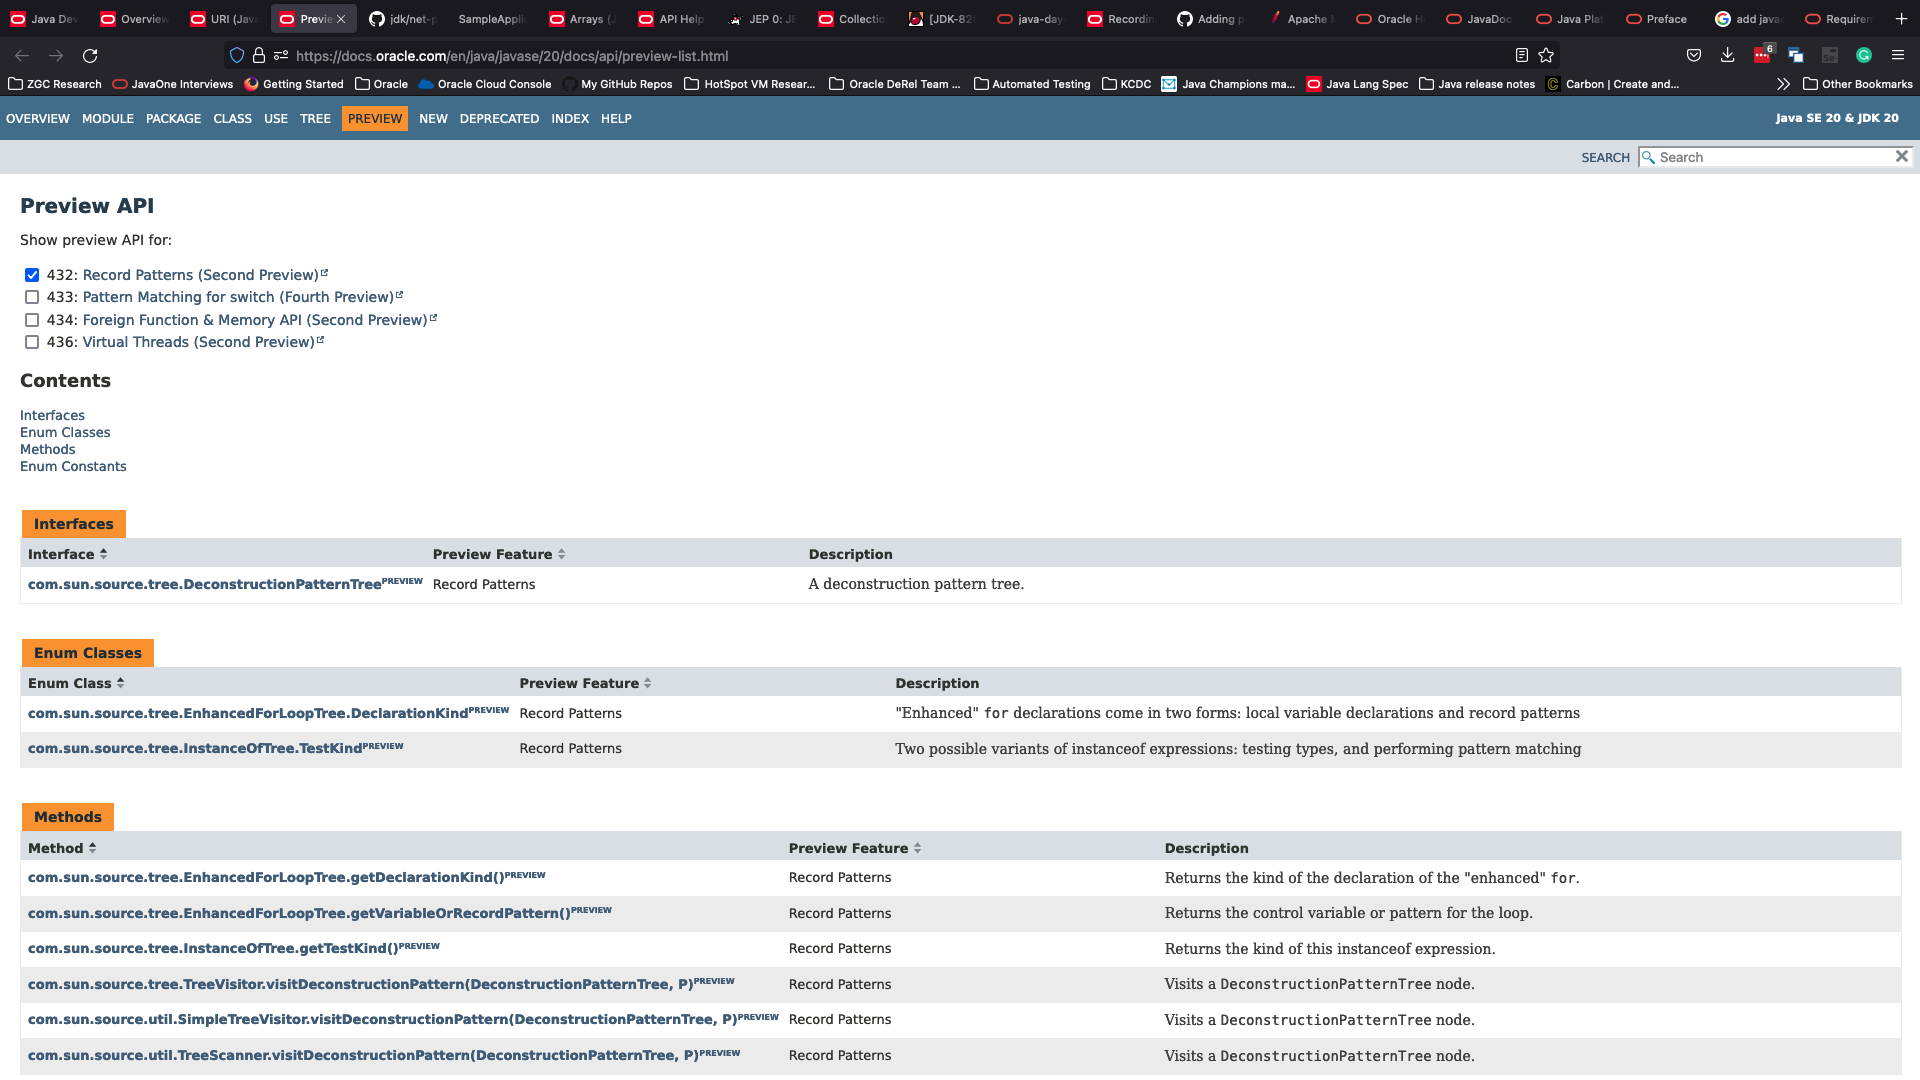Open the DEPRECATED navigation tab
The image size is (1920, 1080).
(x=499, y=119)
